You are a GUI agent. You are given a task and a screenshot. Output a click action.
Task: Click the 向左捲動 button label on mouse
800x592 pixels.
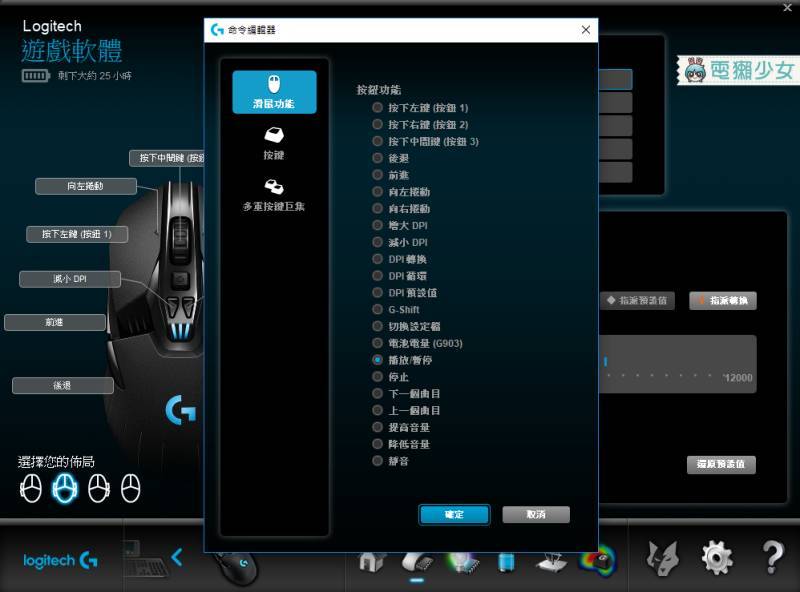(86, 186)
